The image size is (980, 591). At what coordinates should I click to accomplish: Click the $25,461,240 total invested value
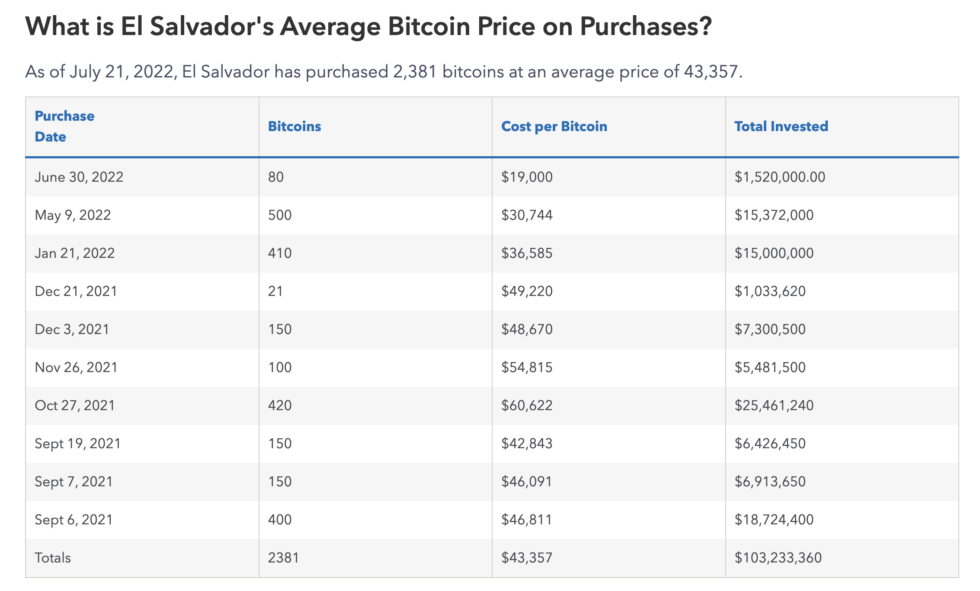coord(774,405)
